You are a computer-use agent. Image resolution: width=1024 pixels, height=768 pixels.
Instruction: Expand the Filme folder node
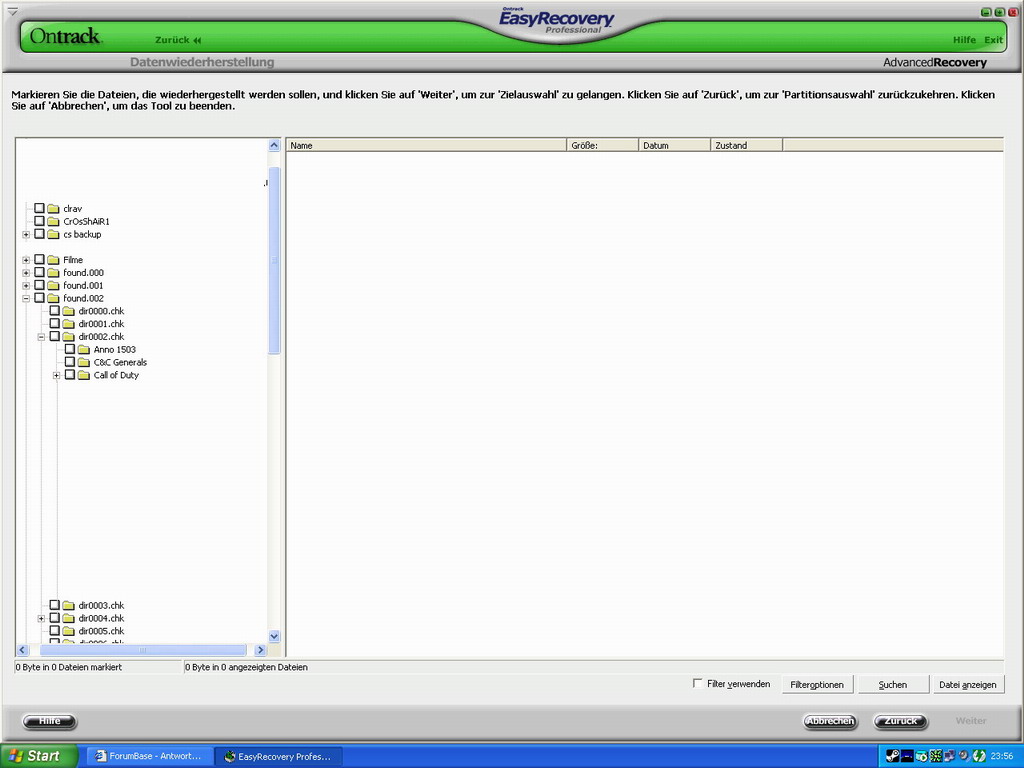click(x=26, y=260)
